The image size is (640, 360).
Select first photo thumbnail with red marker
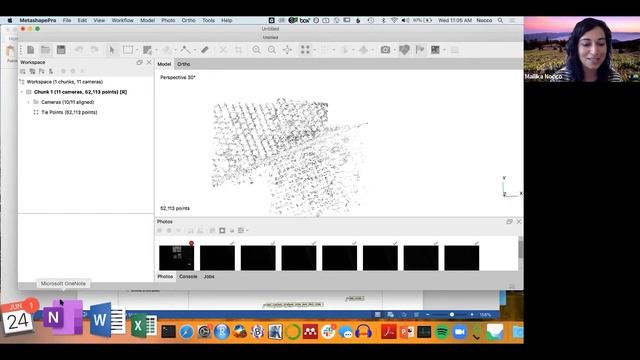point(176,258)
